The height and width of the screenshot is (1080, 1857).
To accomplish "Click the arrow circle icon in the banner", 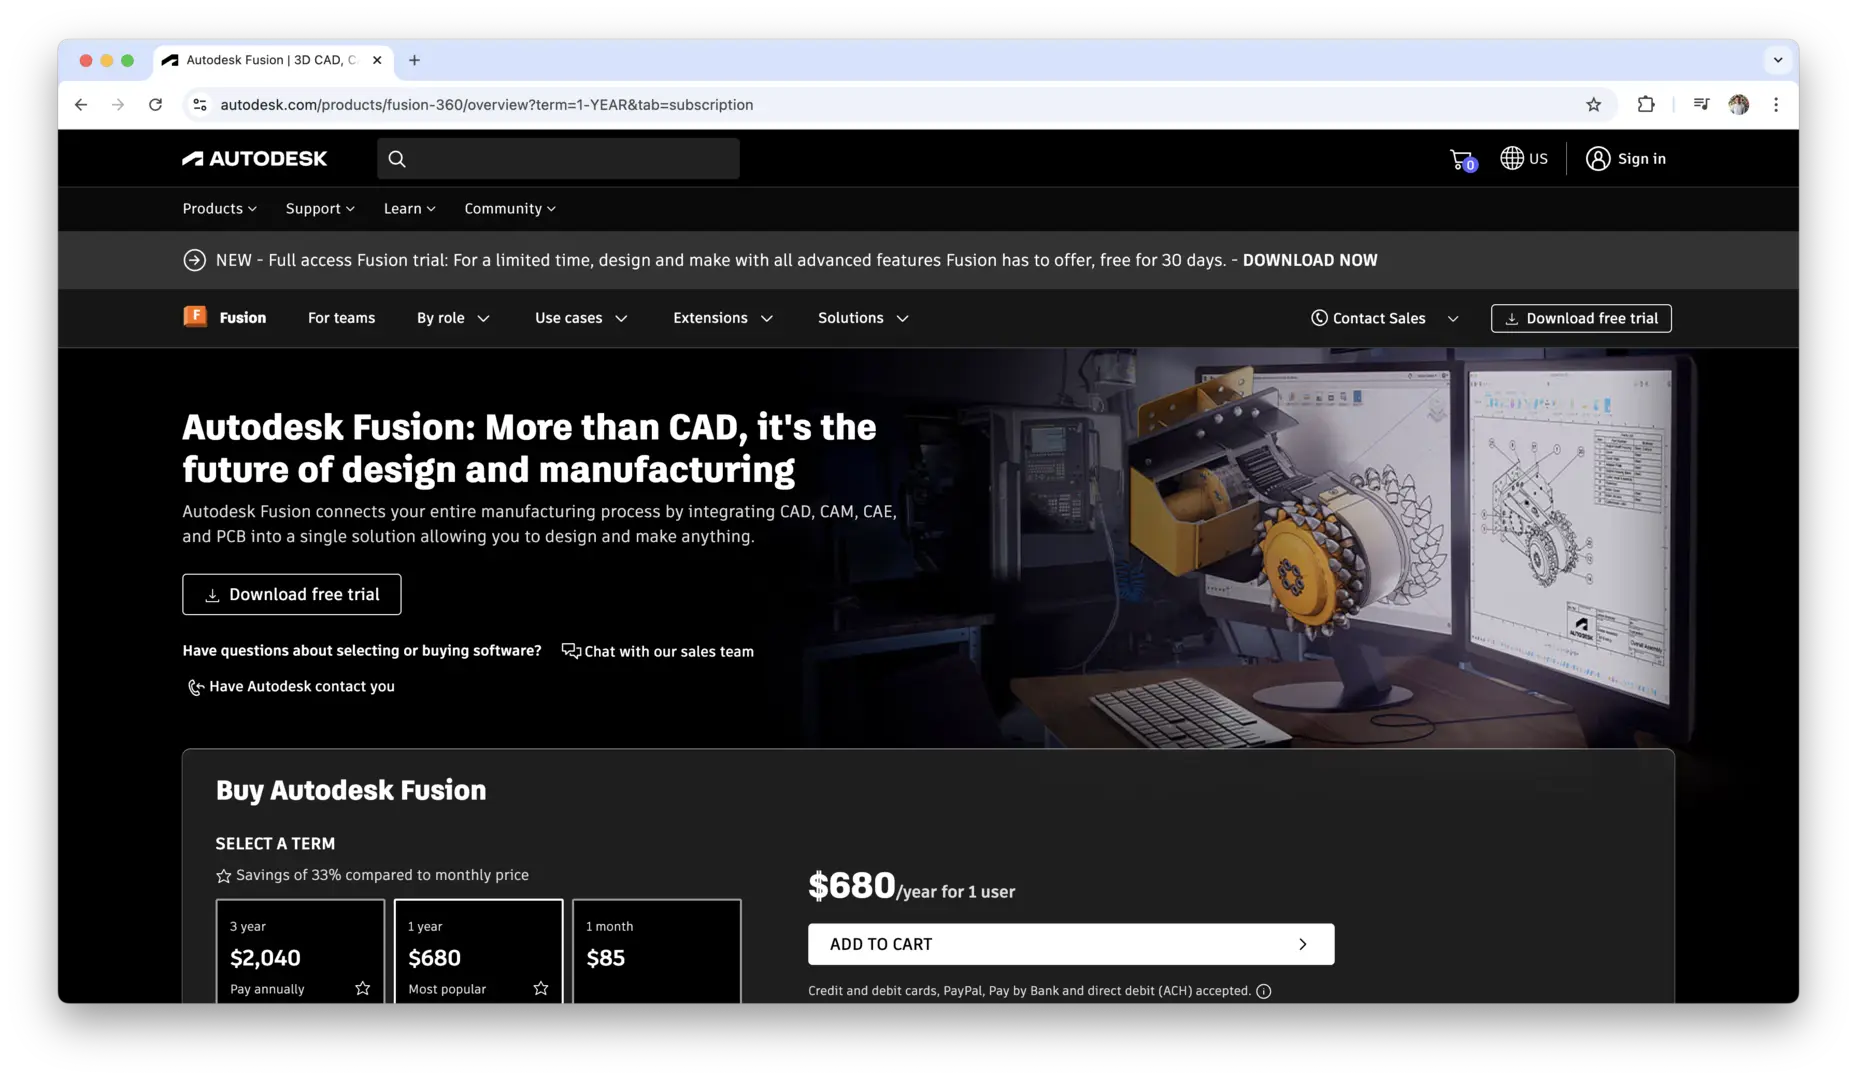I will 194,260.
